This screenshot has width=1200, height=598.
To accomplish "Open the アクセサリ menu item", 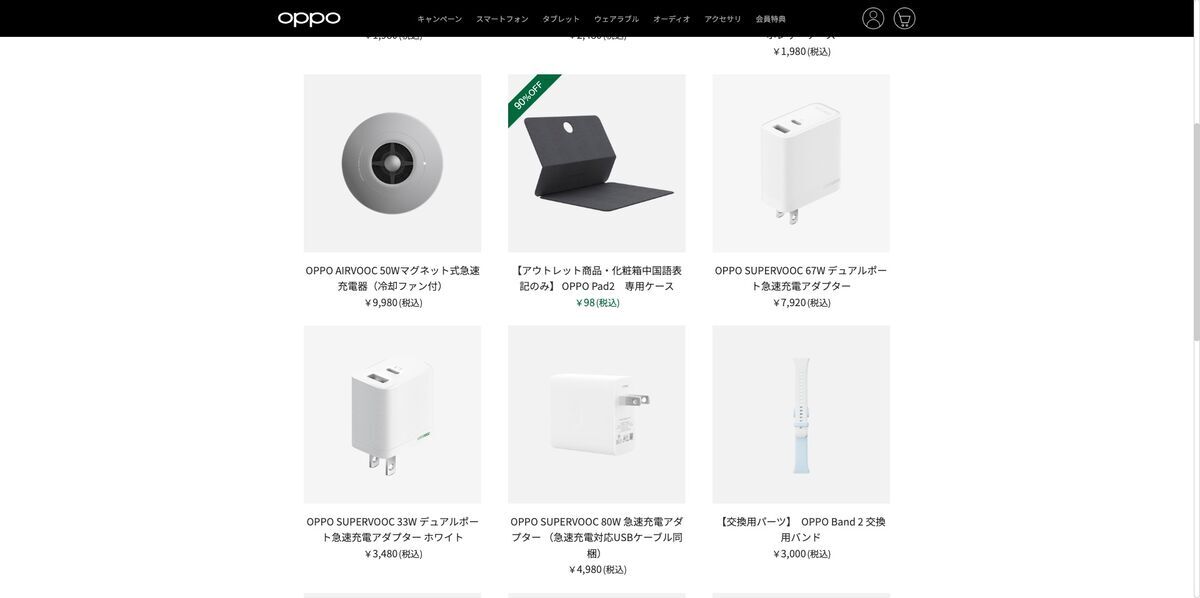I will click(723, 19).
